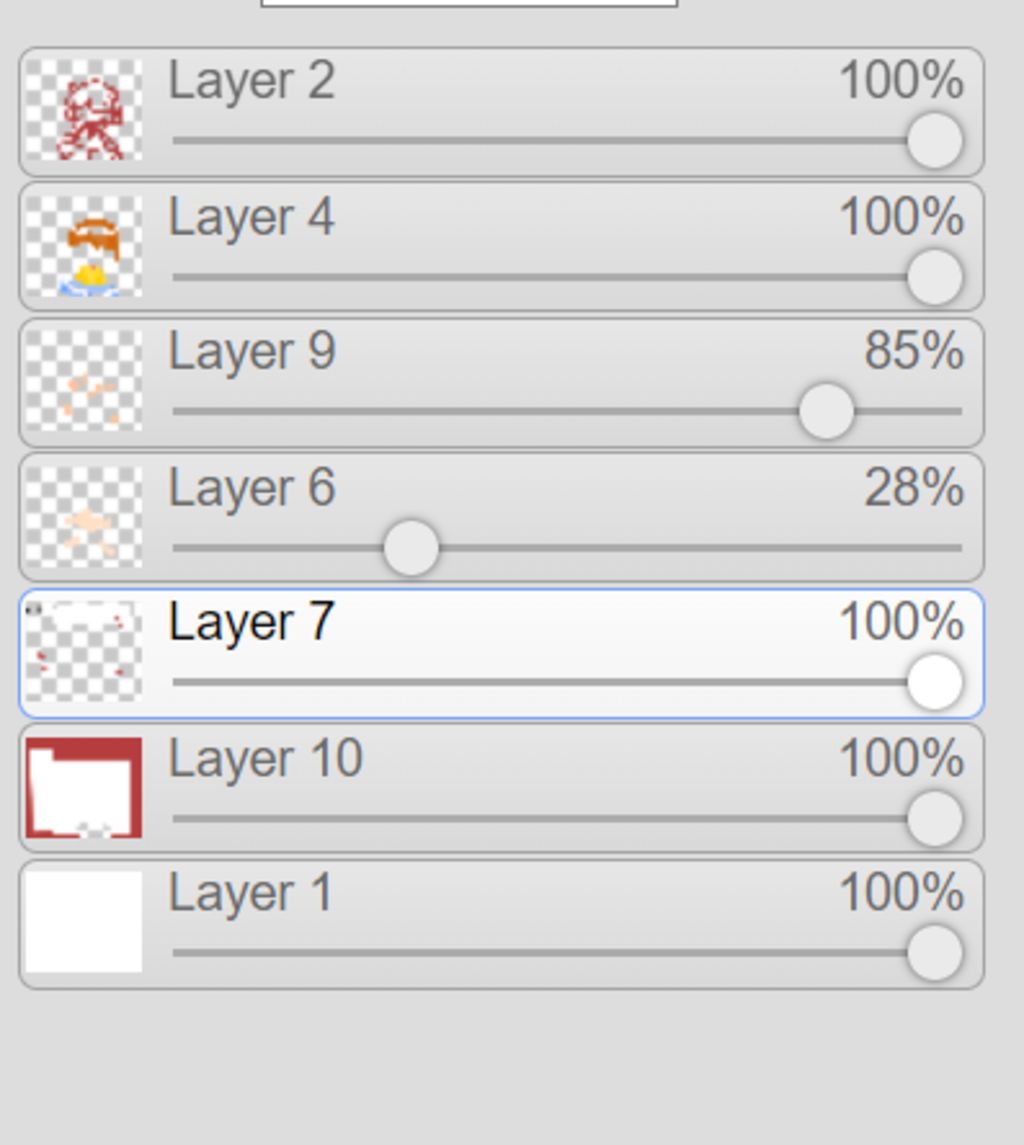
Task: Click the Layer 7 opacity slider handle
Action: tap(935, 682)
